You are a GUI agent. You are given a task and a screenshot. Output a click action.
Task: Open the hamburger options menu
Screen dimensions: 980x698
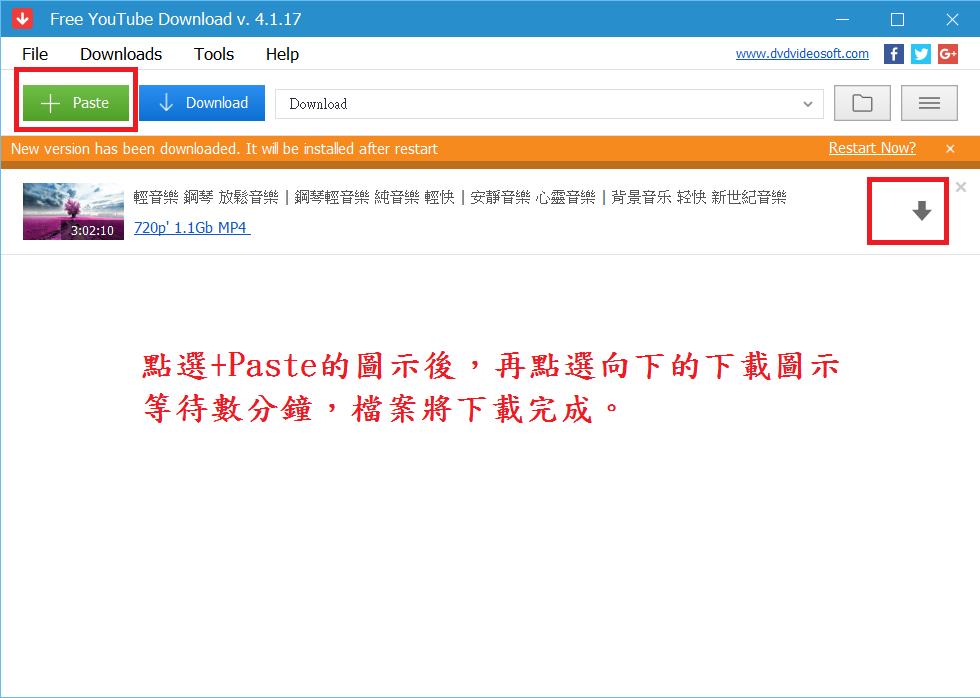(x=929, y=103)
